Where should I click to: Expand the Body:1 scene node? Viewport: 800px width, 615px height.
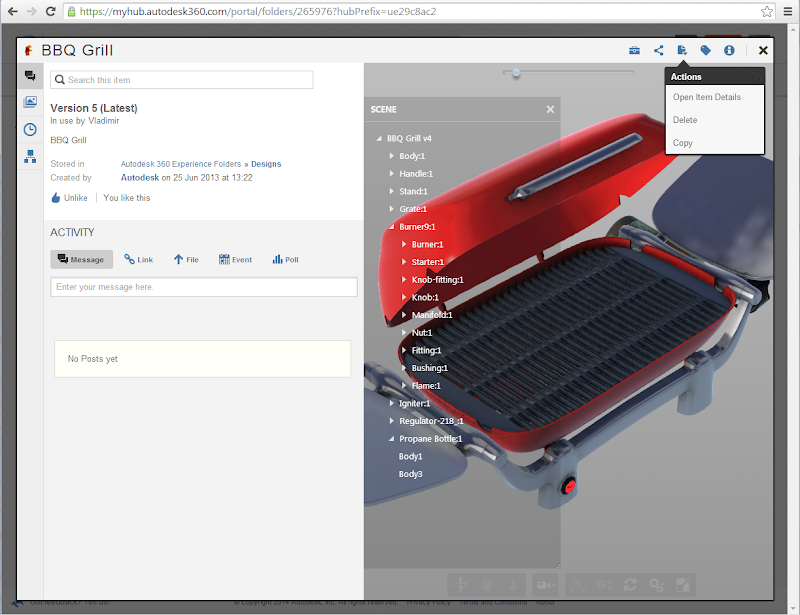(392, 155)
